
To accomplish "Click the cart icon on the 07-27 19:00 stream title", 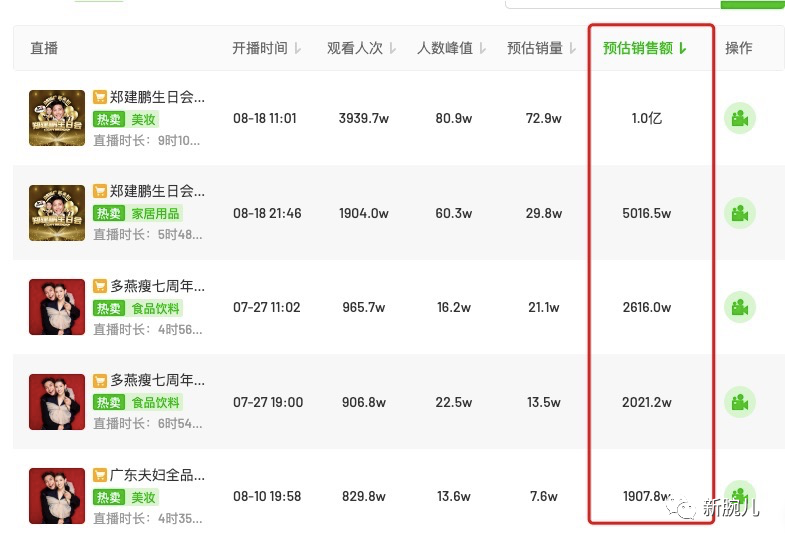I will pos(100,381).
